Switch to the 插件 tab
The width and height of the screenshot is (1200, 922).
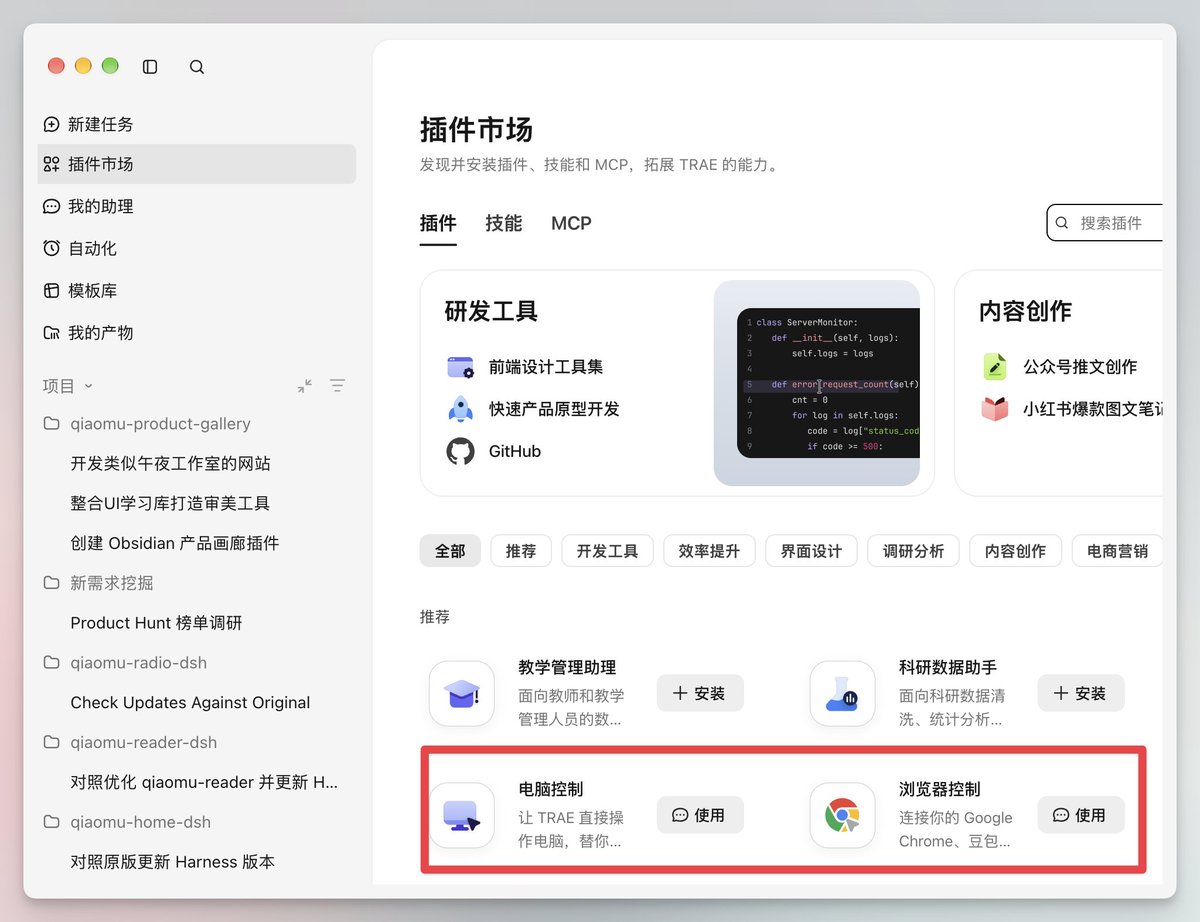[438, 224]
